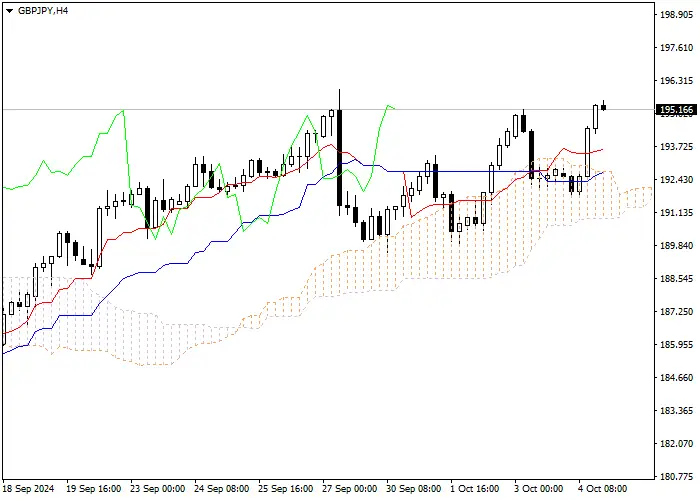Click the 182.070 price axis label
The image size is (700, 500).
pos(676,444)
